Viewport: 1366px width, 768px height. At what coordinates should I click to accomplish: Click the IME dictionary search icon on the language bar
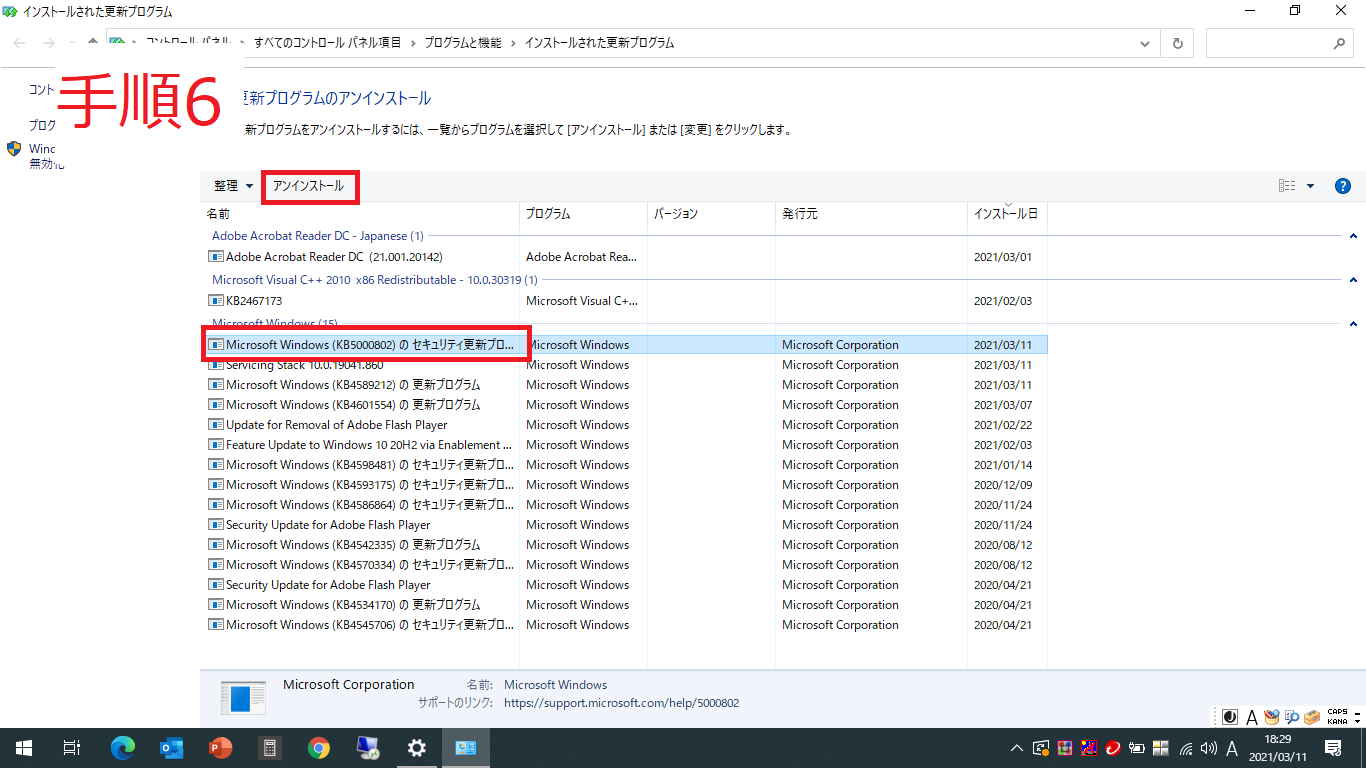tap(1291, 717)
